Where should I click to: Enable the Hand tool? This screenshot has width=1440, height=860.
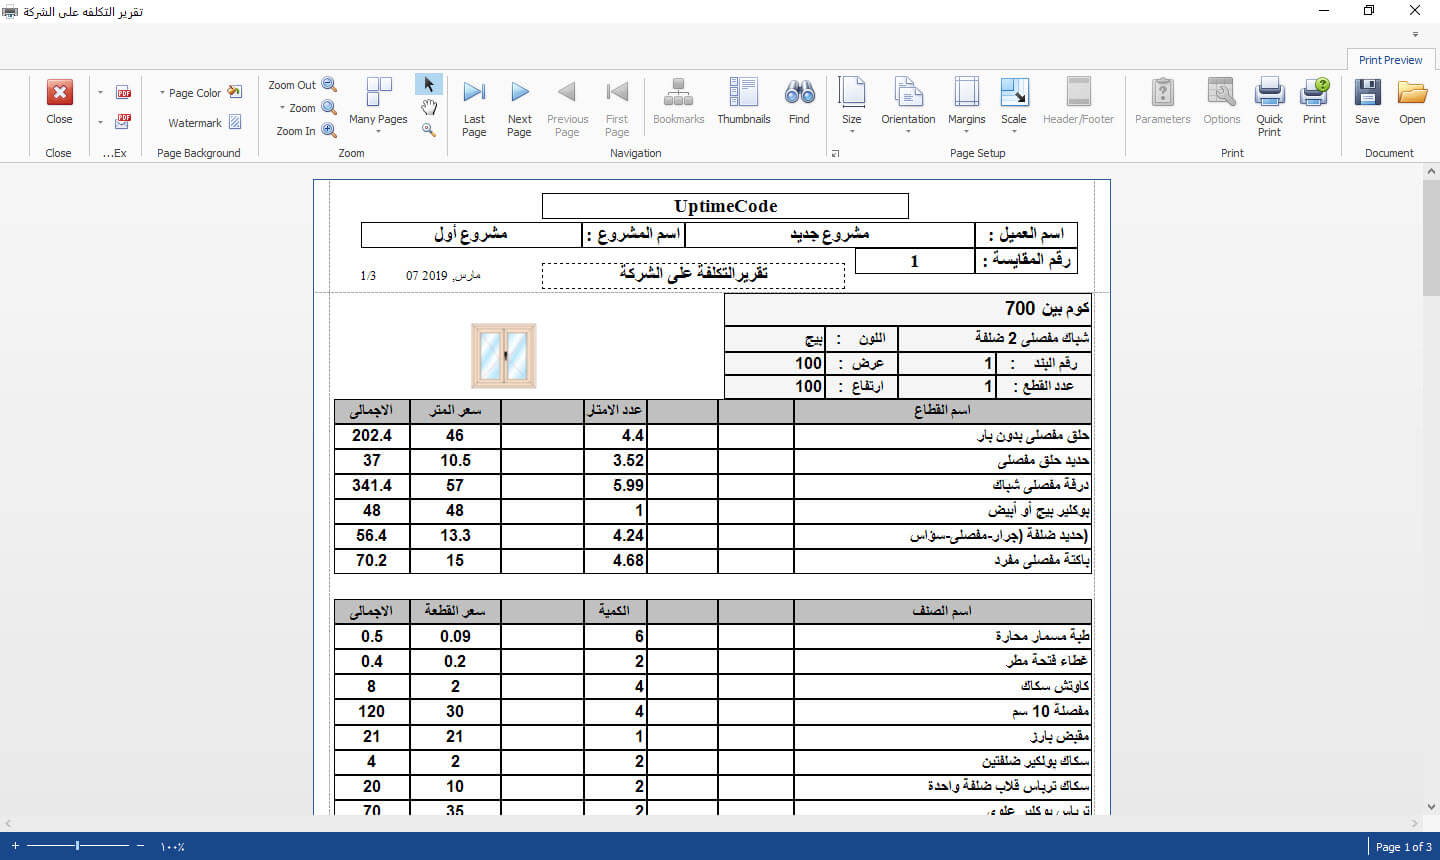[429, 107]
